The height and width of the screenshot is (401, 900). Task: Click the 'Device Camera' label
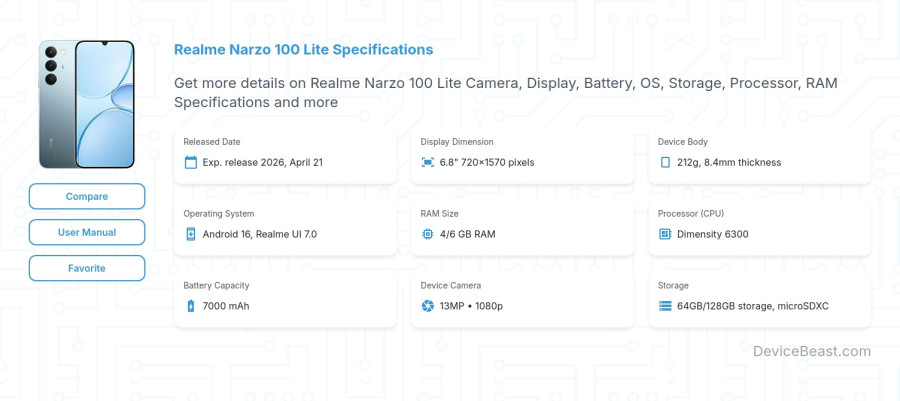[451, 285]
